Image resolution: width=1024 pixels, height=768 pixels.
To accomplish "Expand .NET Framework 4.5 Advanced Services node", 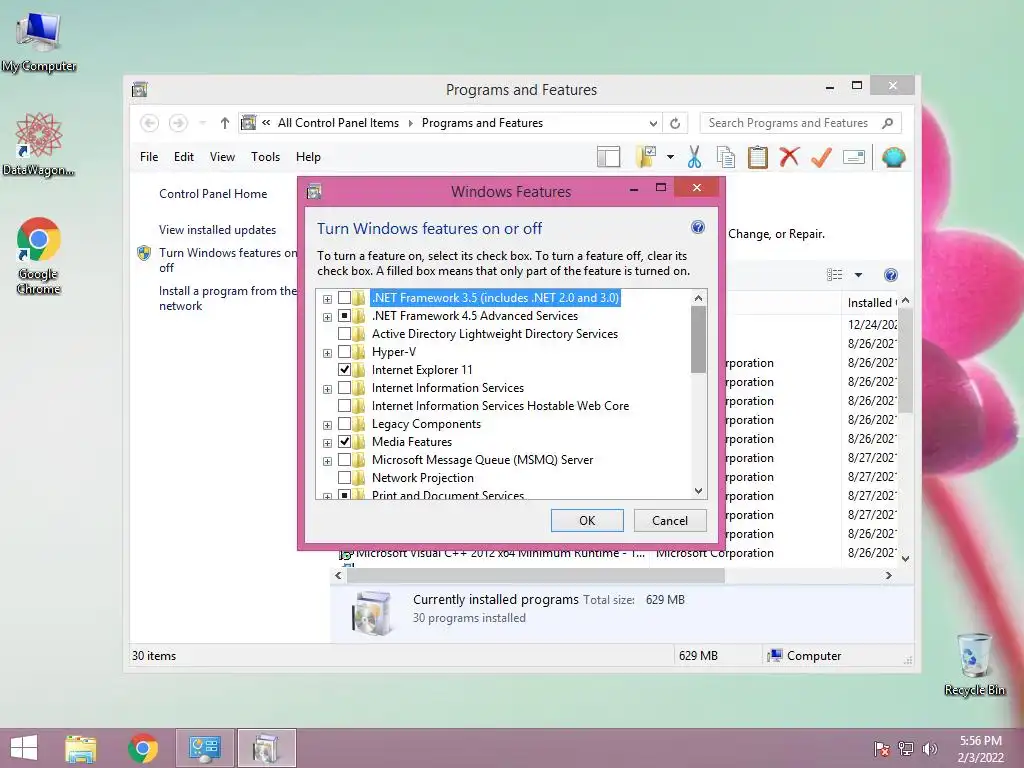I will (x=327, y=317).
